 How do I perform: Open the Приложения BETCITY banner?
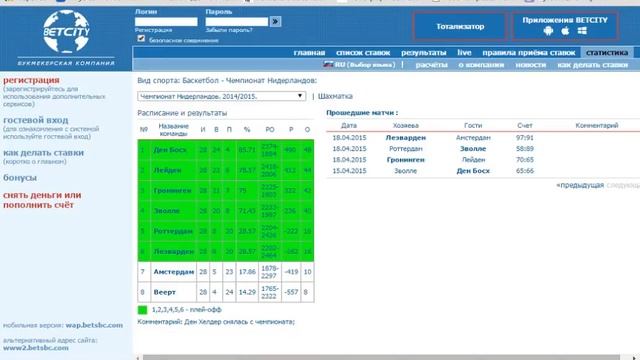[x=565, y=26]
